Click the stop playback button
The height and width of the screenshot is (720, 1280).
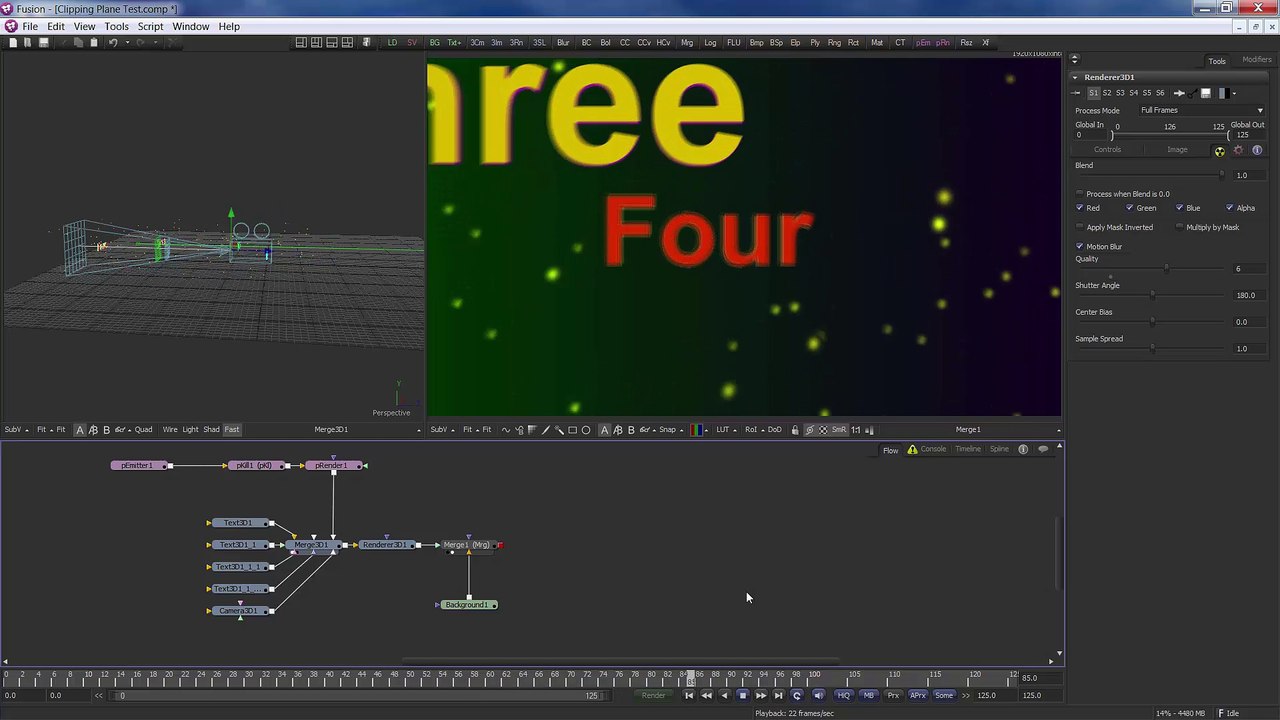point(742,695)
